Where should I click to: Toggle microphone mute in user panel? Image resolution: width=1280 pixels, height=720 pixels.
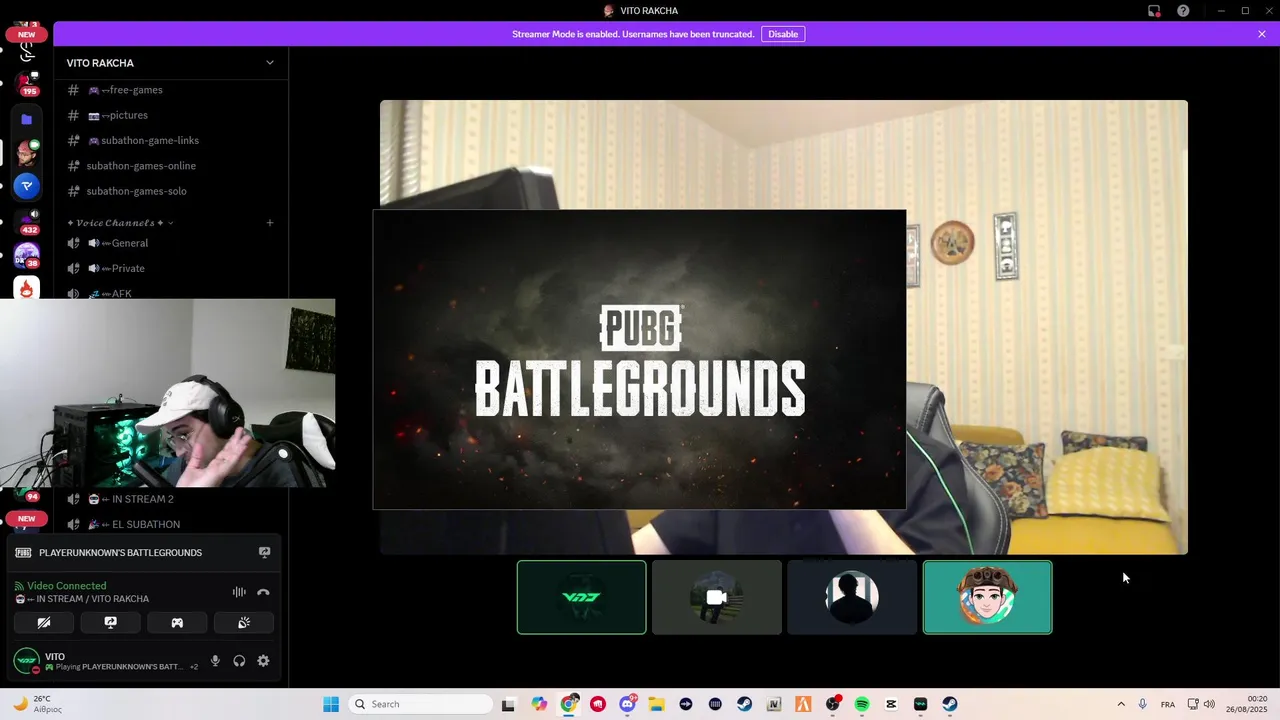point(215,661)
